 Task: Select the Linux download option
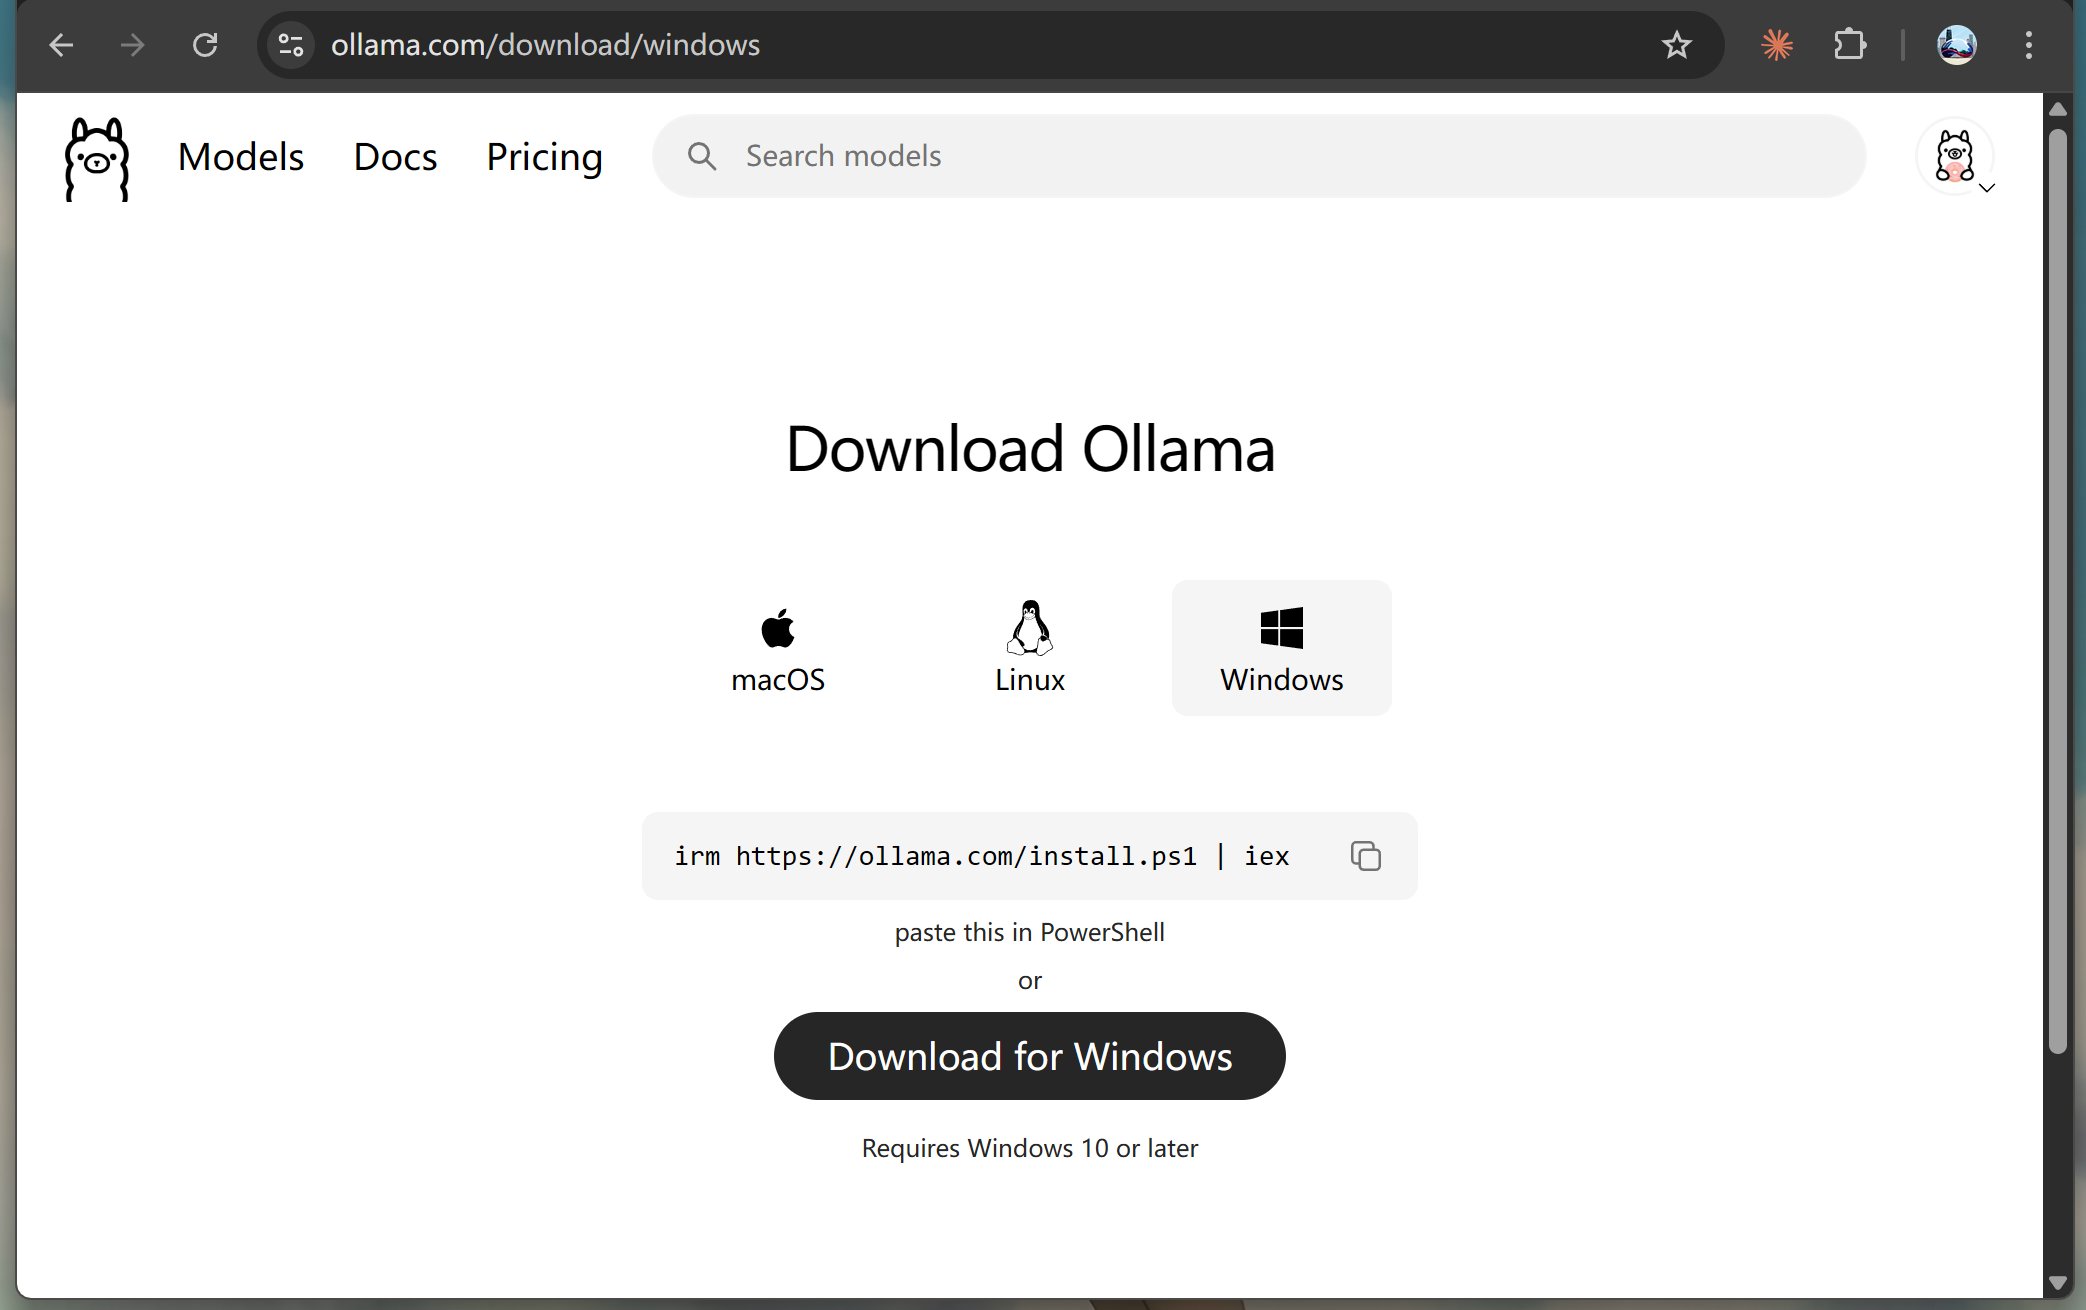(x=1029, y=648)
